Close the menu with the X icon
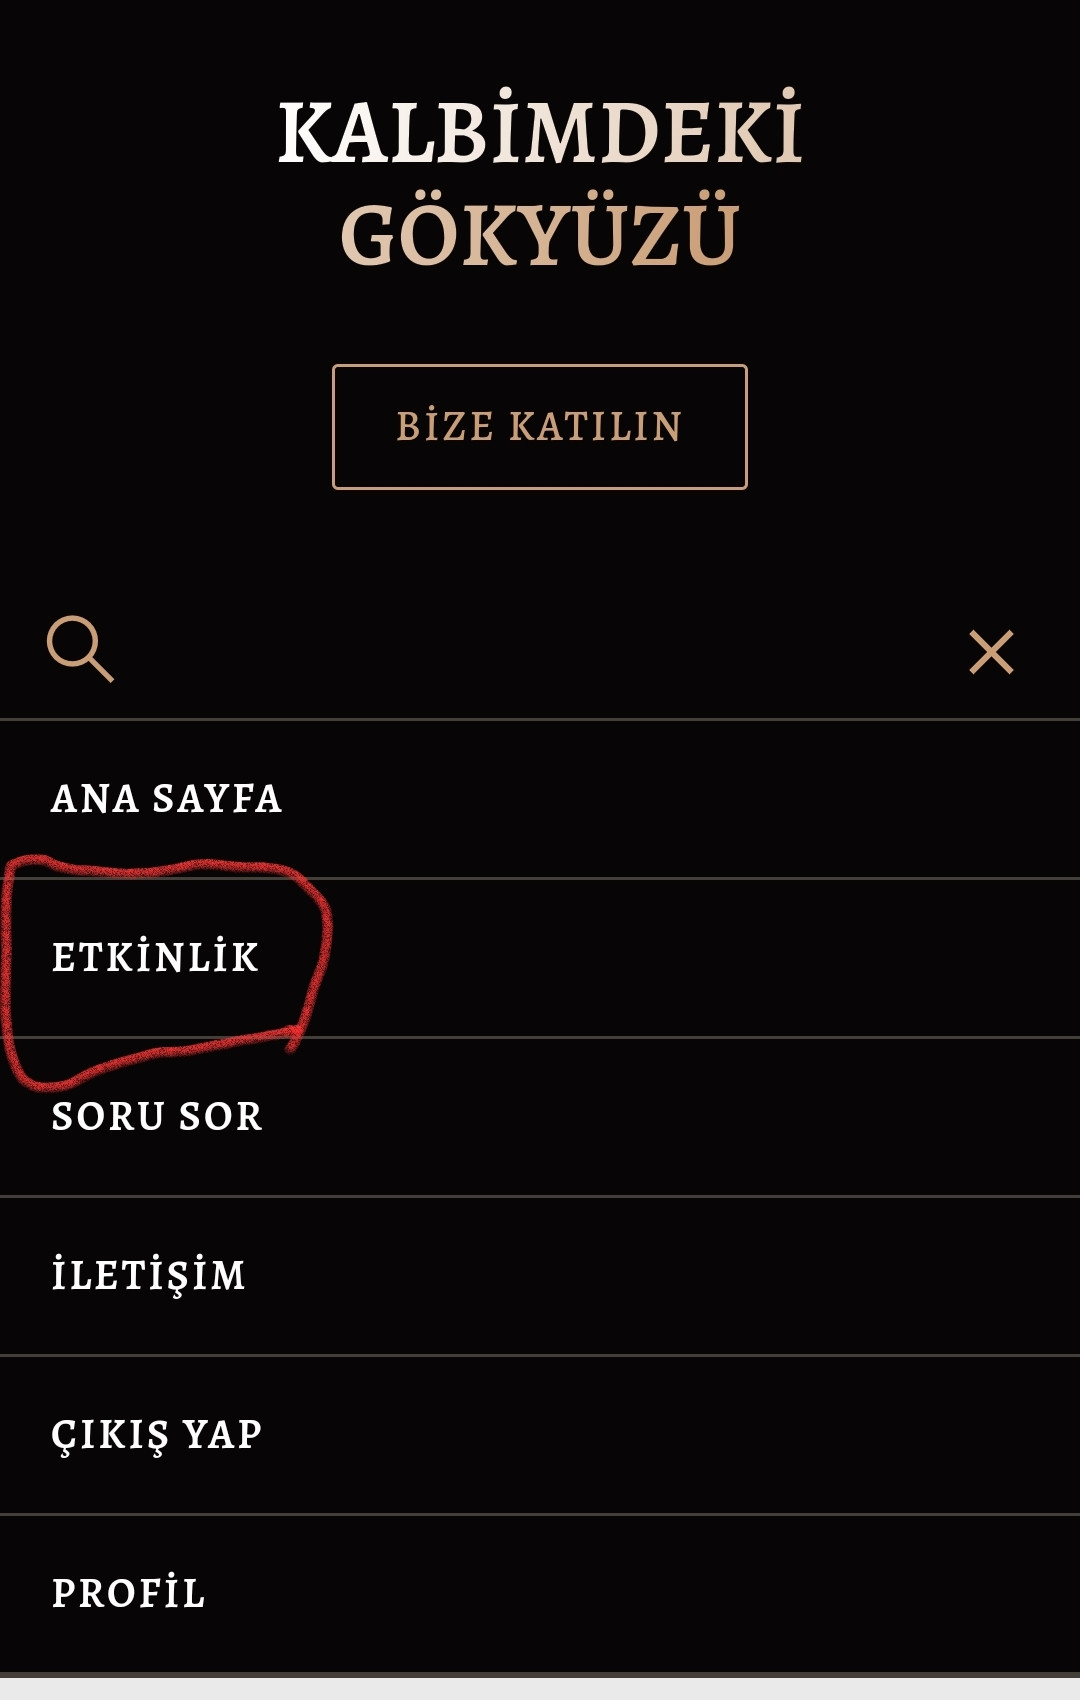This screenshot has height=1700, width=1080. 991,652
